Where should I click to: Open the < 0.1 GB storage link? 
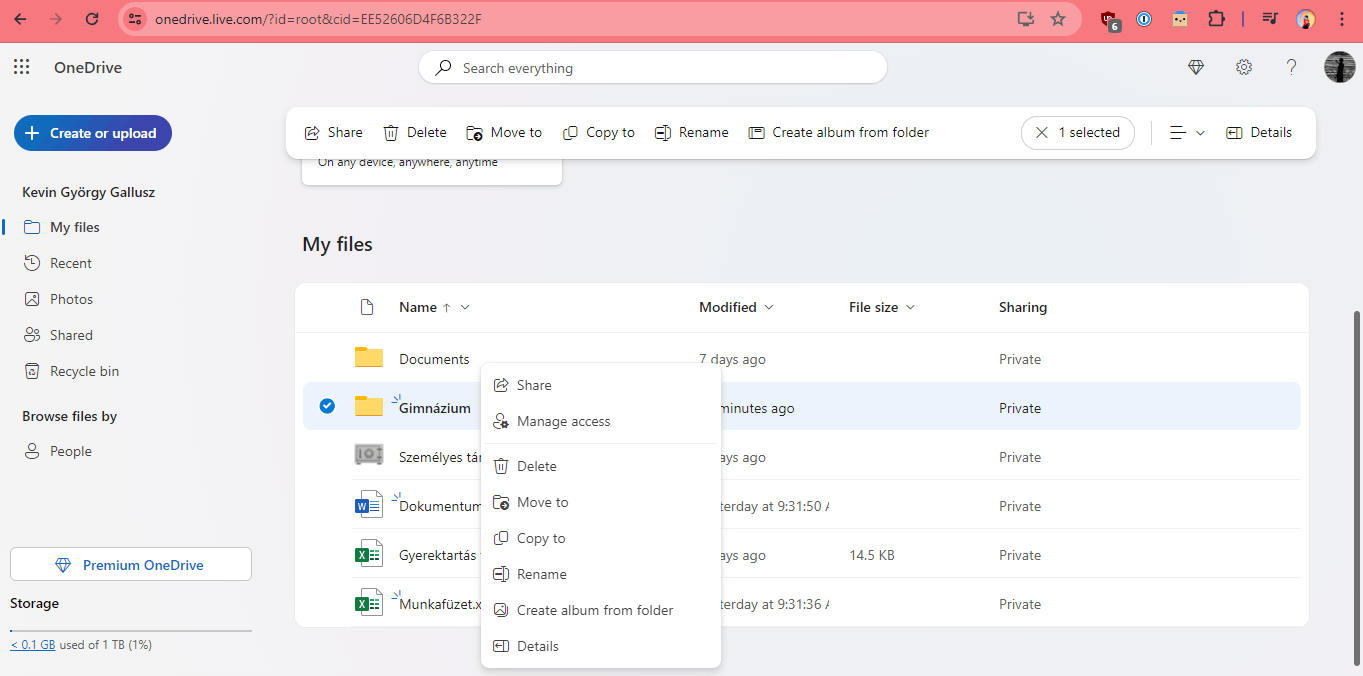pyautogui.click(x=33, y=645)
